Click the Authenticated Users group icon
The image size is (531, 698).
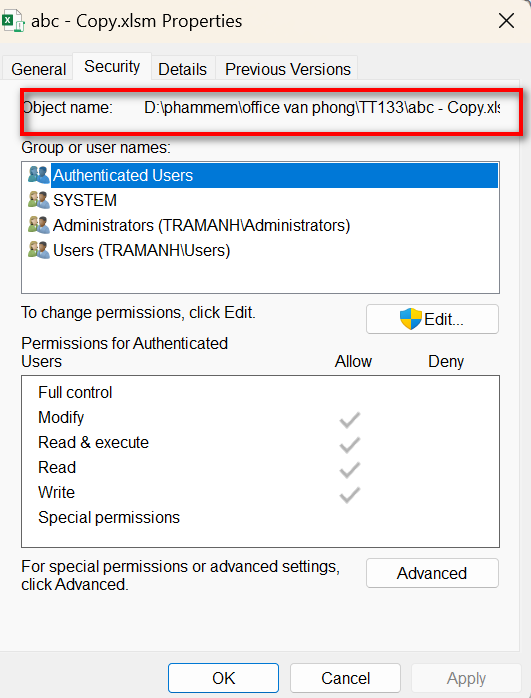(x=38, y=175)
